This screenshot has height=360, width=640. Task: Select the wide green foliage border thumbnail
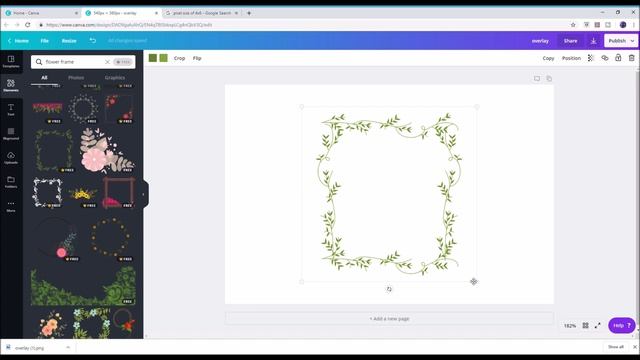(83, 285)
